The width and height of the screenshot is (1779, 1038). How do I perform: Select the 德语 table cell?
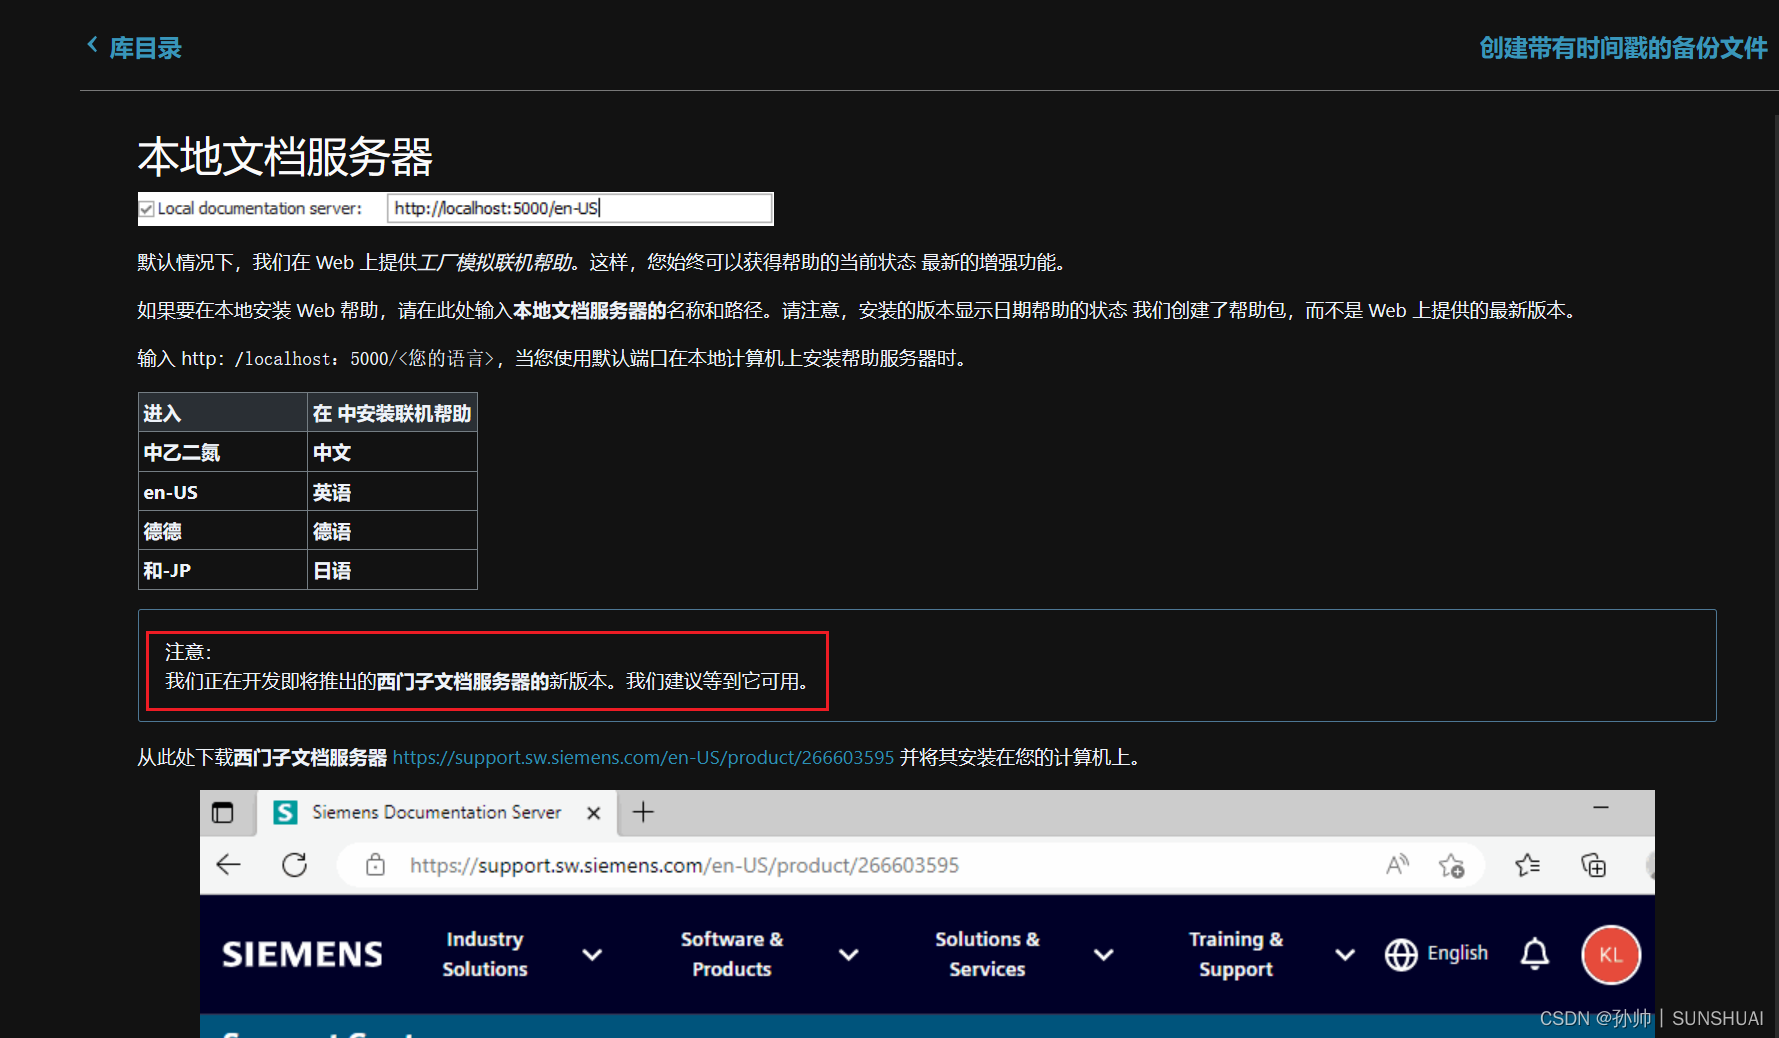click(x=392, y=531)
